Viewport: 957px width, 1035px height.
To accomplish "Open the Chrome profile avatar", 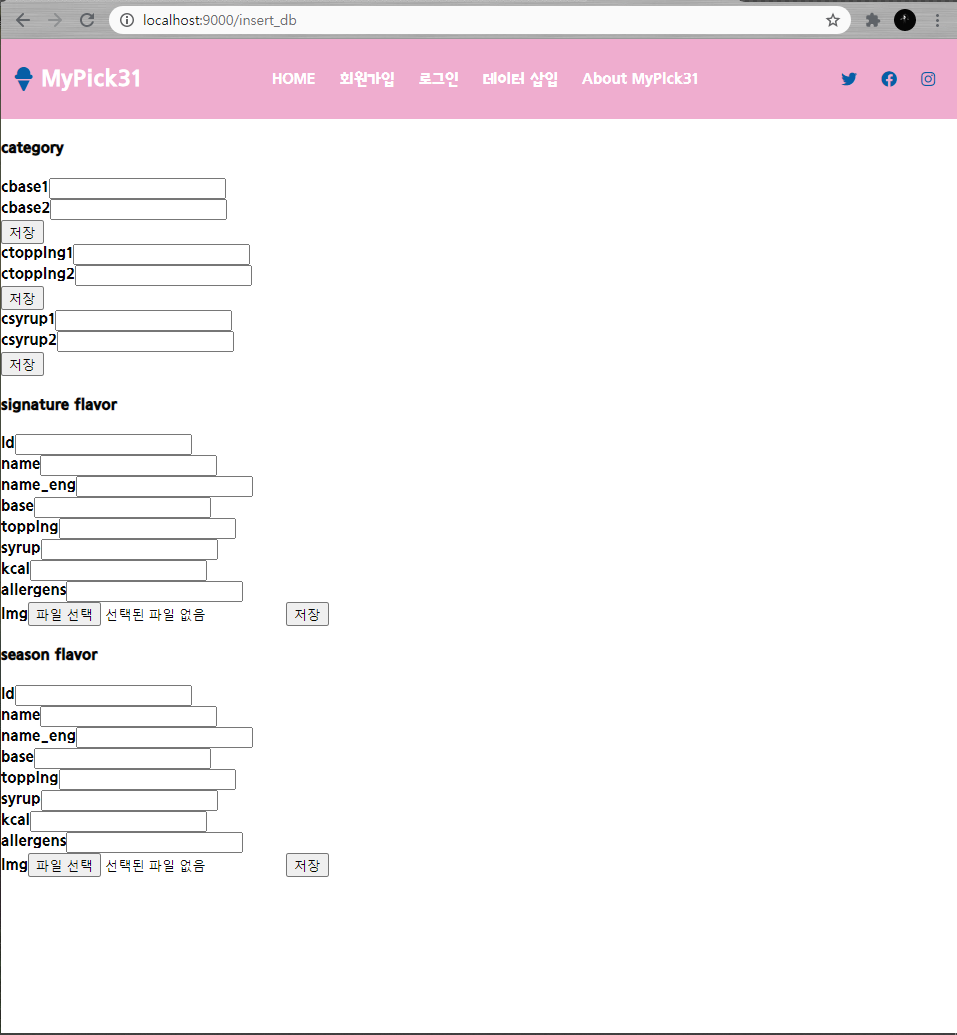I will 905,20.
